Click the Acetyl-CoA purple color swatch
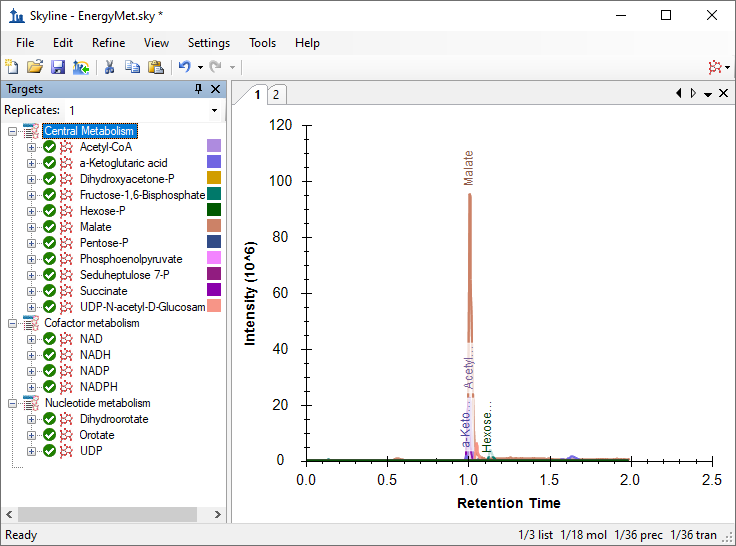The image size is (736, 546). click(214, 146)
